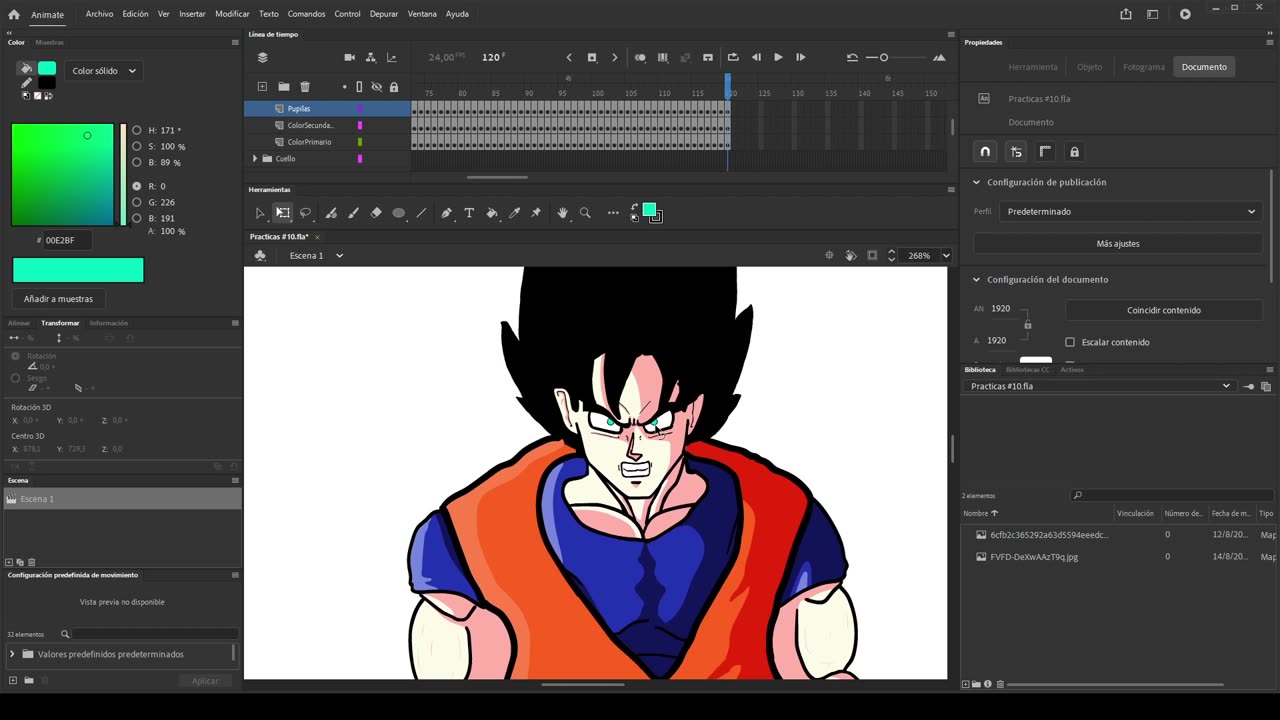This screenshot has height=720, width=1280.
Task: Click the fill color swatch in Color panel
Action: [47, 68]
